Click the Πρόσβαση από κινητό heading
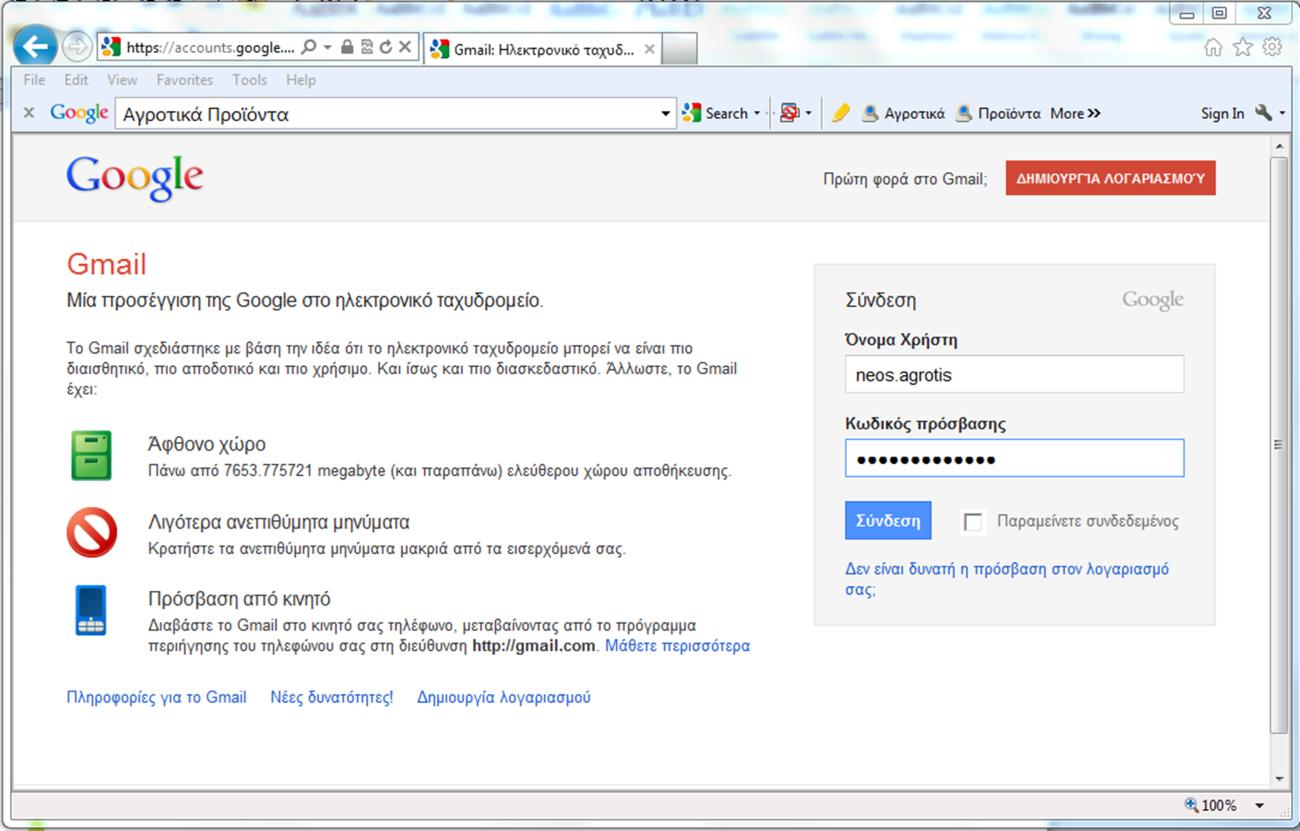This screenshot has height=831, width=1300. click(x=239, y=599)
